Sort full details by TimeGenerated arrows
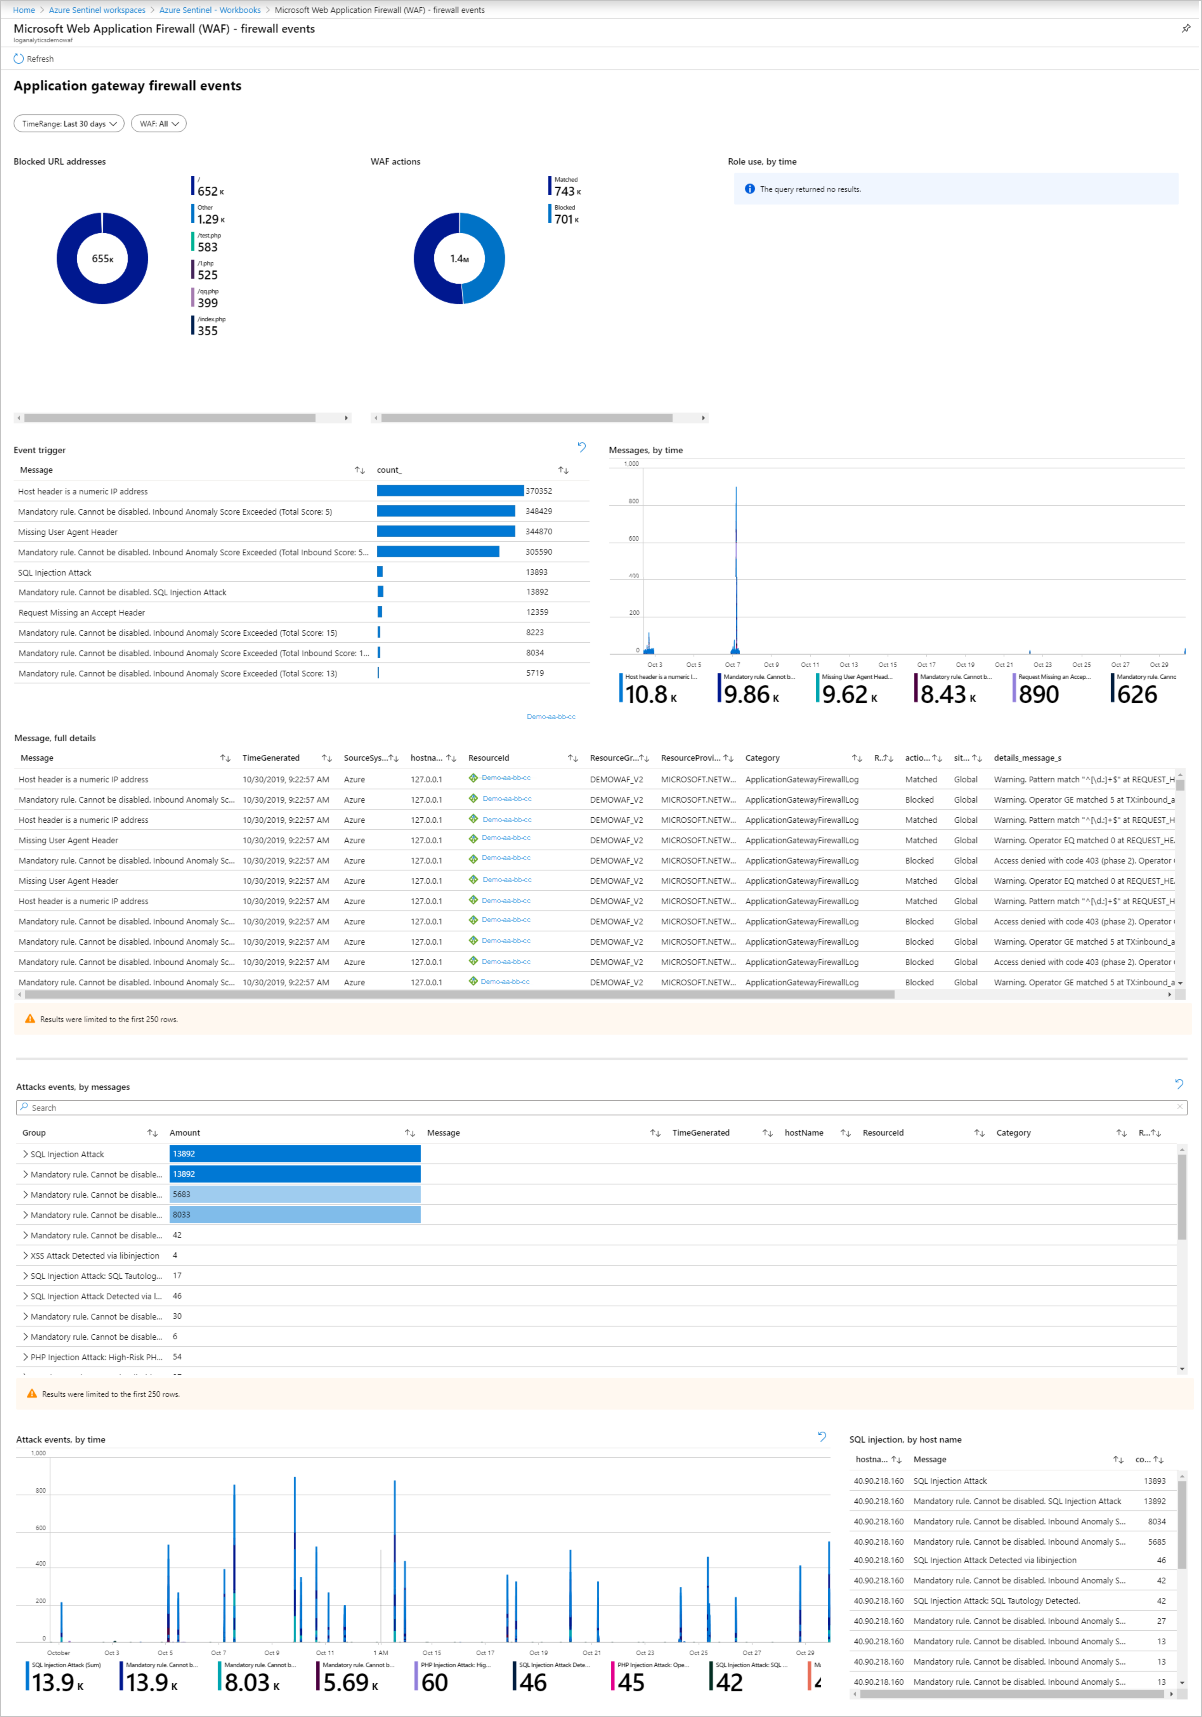This screenshot has width=1202, height=1717. [327, 758]
